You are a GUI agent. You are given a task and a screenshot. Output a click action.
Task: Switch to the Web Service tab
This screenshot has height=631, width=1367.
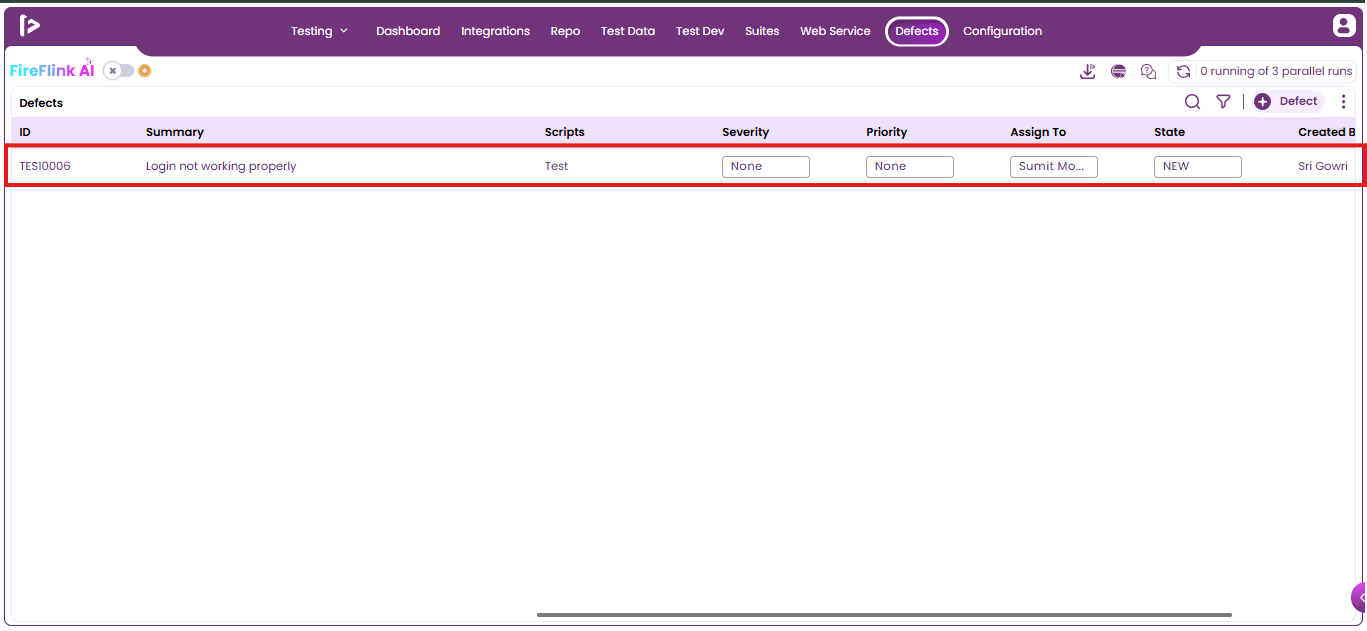[x=835, y=31]
